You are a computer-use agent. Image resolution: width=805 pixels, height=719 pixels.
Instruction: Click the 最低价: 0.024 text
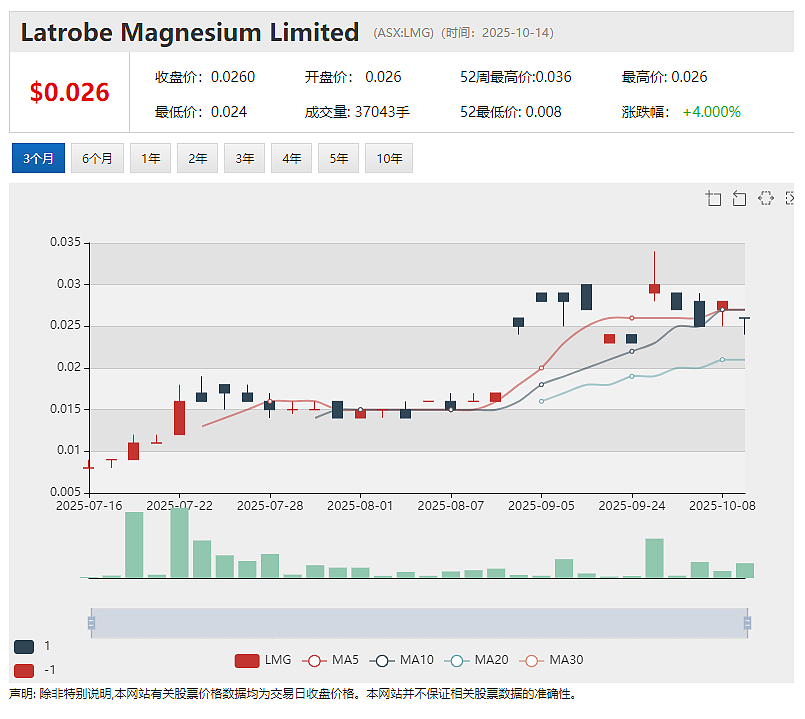201,112
